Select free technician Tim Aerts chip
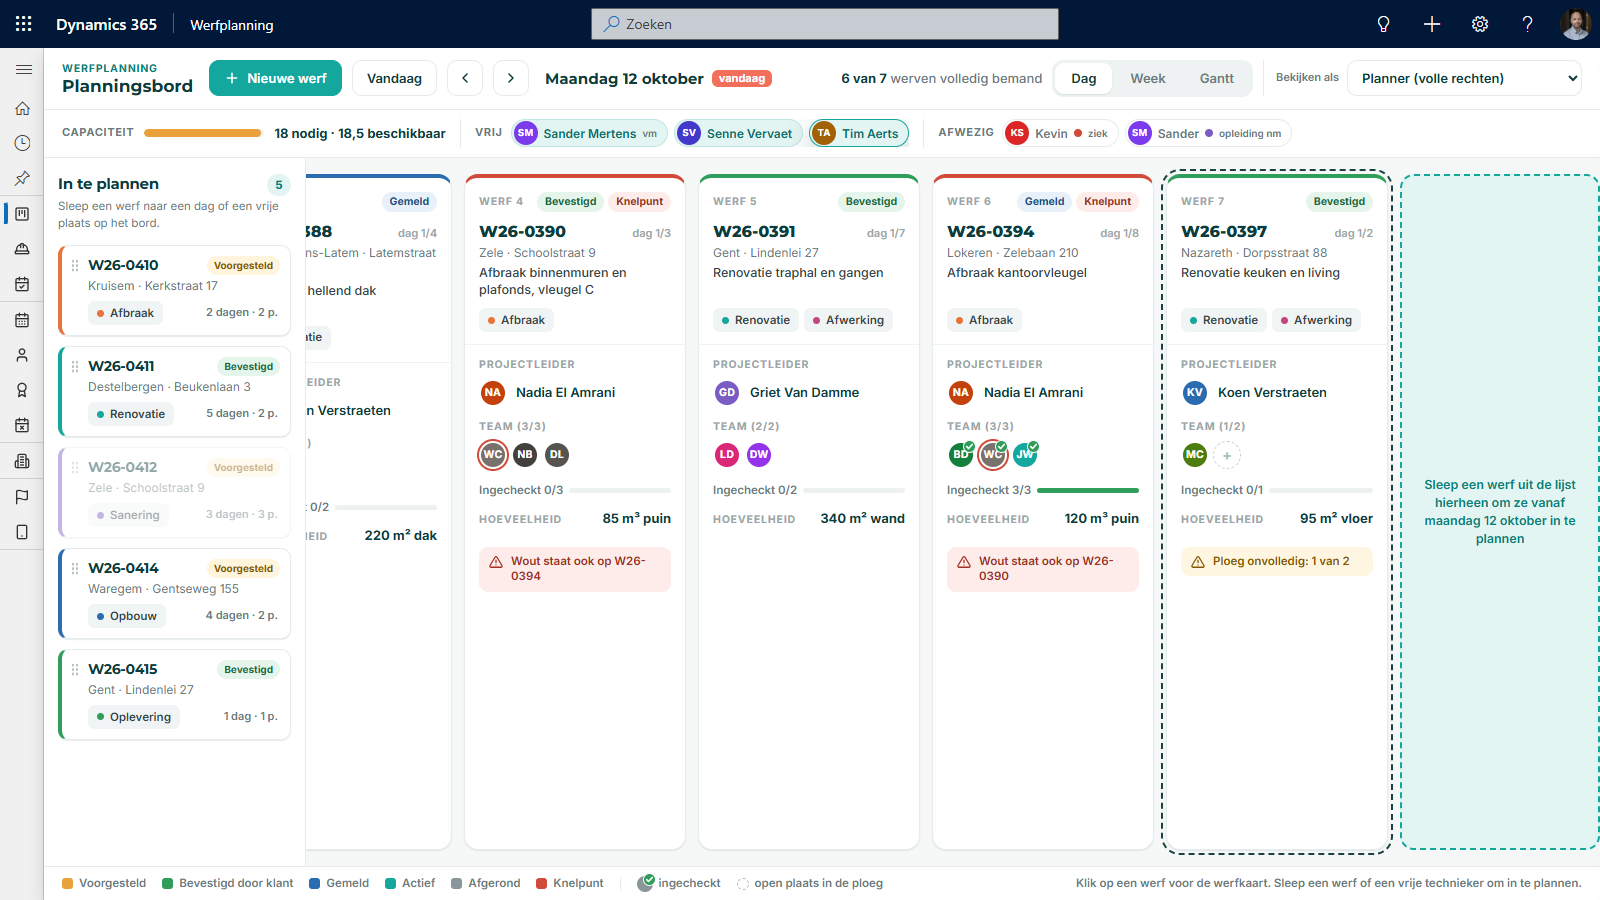 tap(859, 133)
